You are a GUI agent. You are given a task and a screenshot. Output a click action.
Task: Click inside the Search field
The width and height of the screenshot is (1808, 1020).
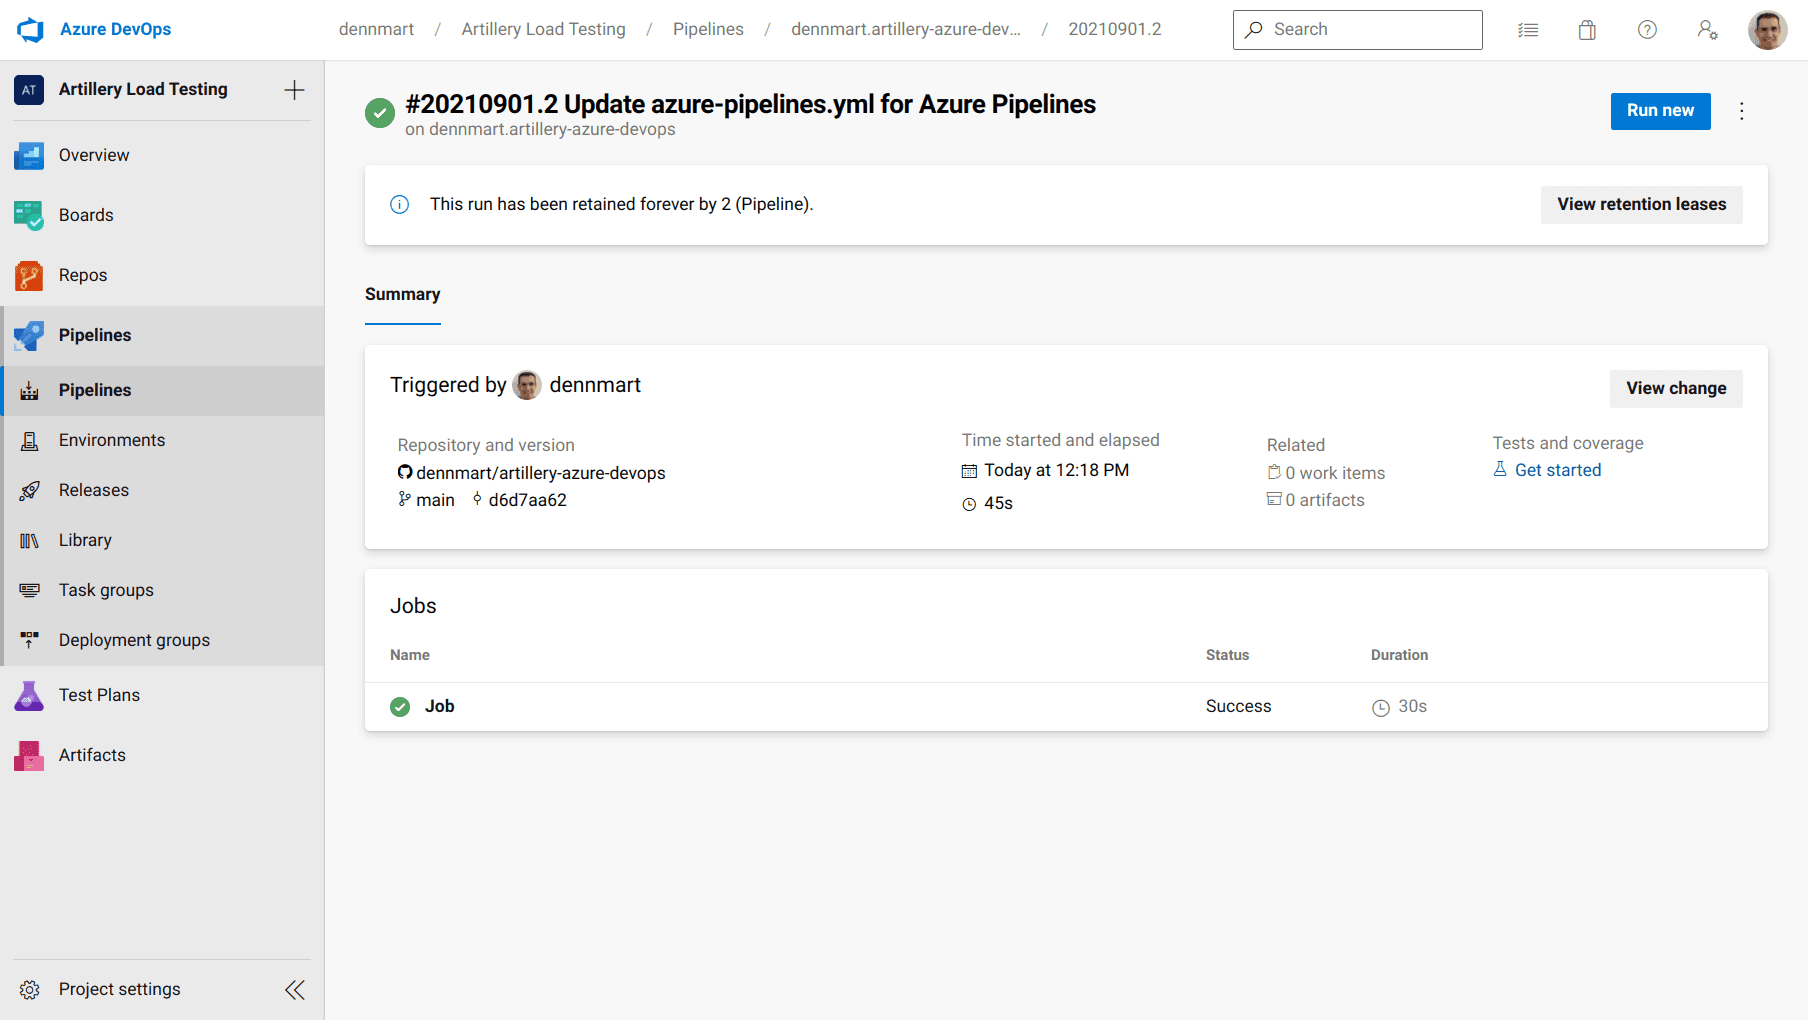pos(1357,29)
